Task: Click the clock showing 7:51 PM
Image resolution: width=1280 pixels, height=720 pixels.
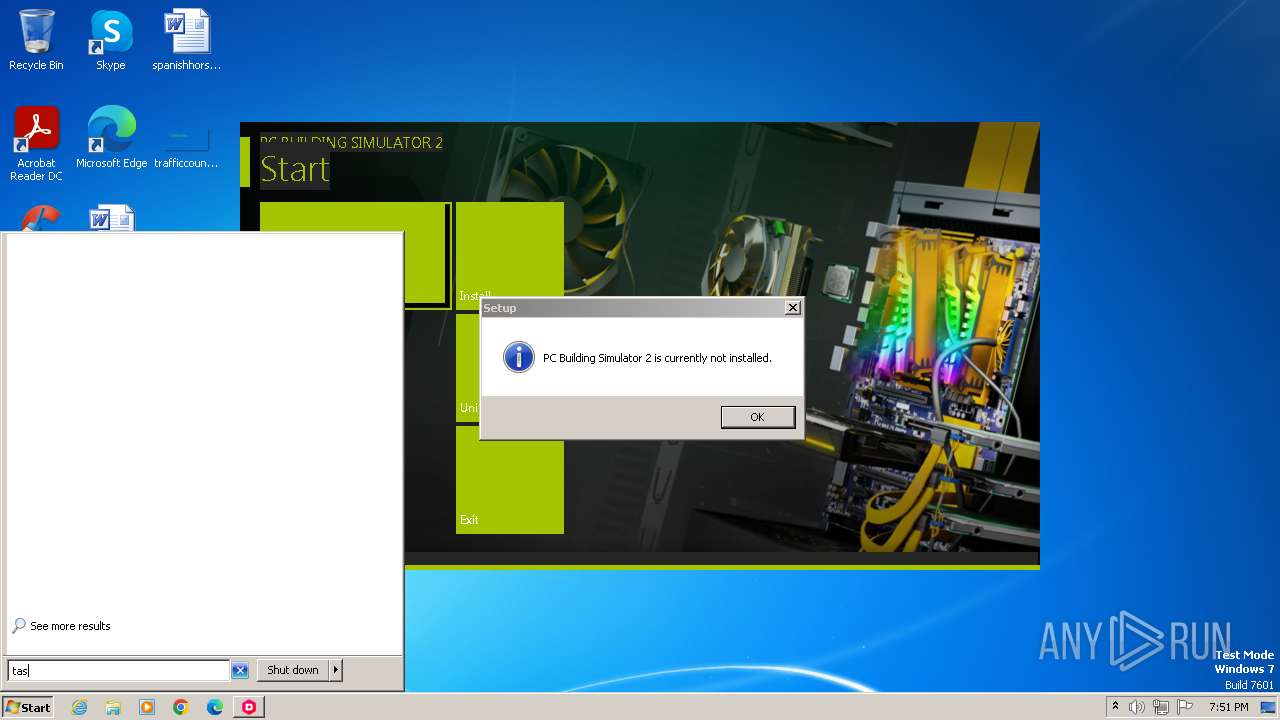Action: pyautogui.click(x=1228, y=707)
